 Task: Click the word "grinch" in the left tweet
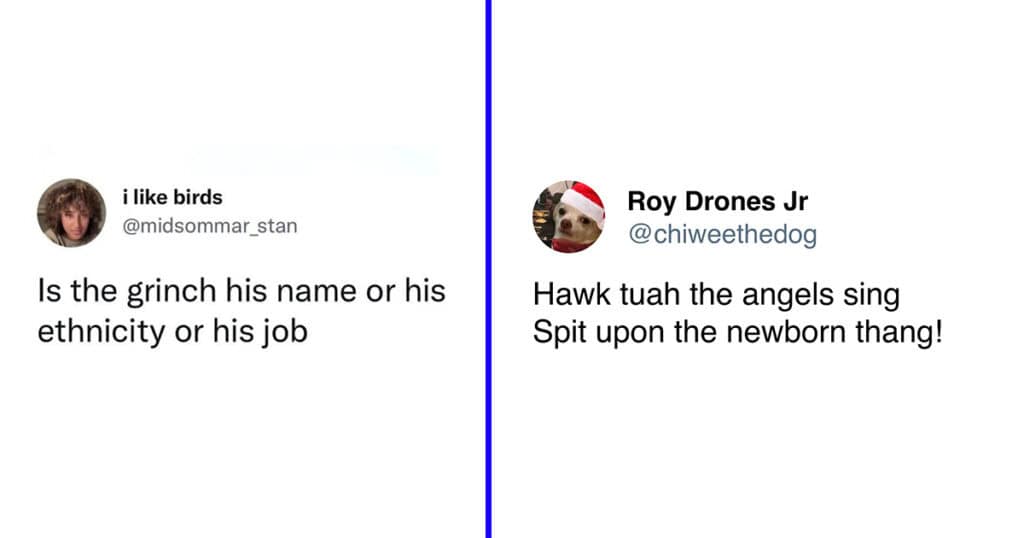(x=171, y=292)
